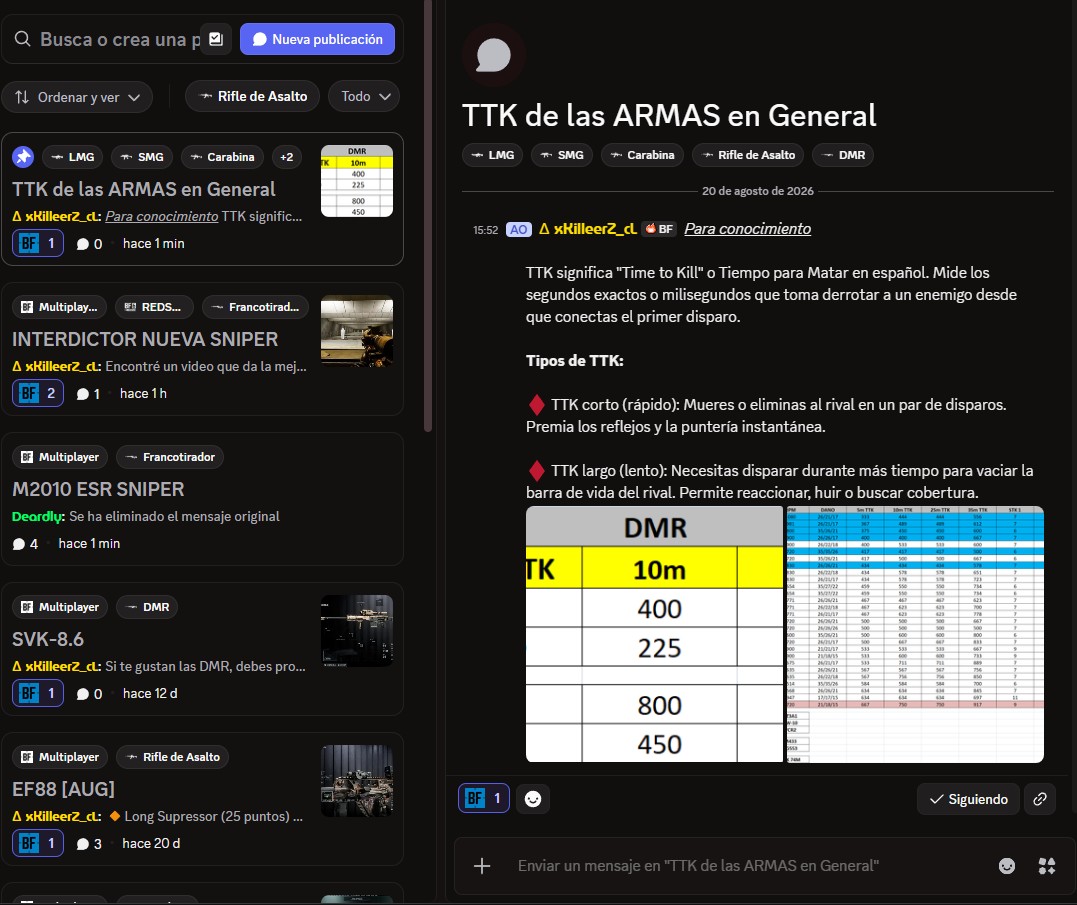Screen dimensions: 1077x905
Task: Toggle BF reaction below thread message
Action: (x=484, y=799)
